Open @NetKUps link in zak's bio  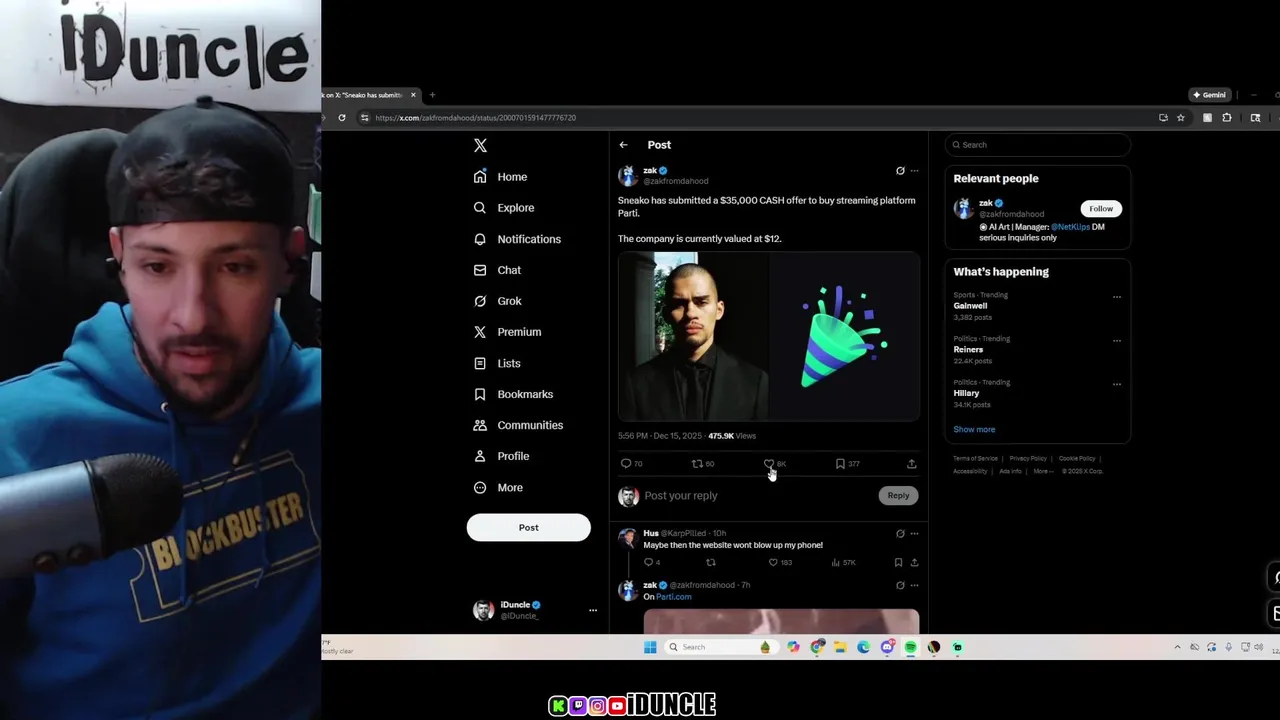(1070, 227)
